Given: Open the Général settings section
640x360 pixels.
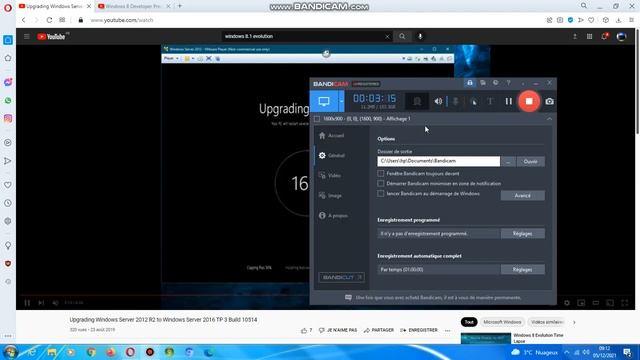Looking at the screenshot, I should pos(331,156).
